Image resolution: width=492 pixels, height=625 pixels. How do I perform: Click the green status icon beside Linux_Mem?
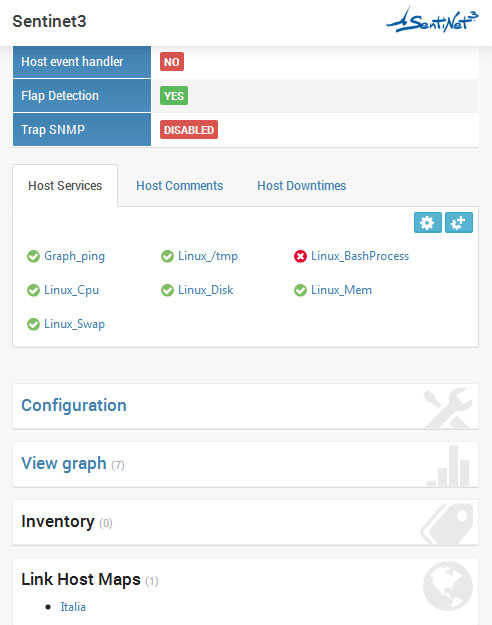300,290
